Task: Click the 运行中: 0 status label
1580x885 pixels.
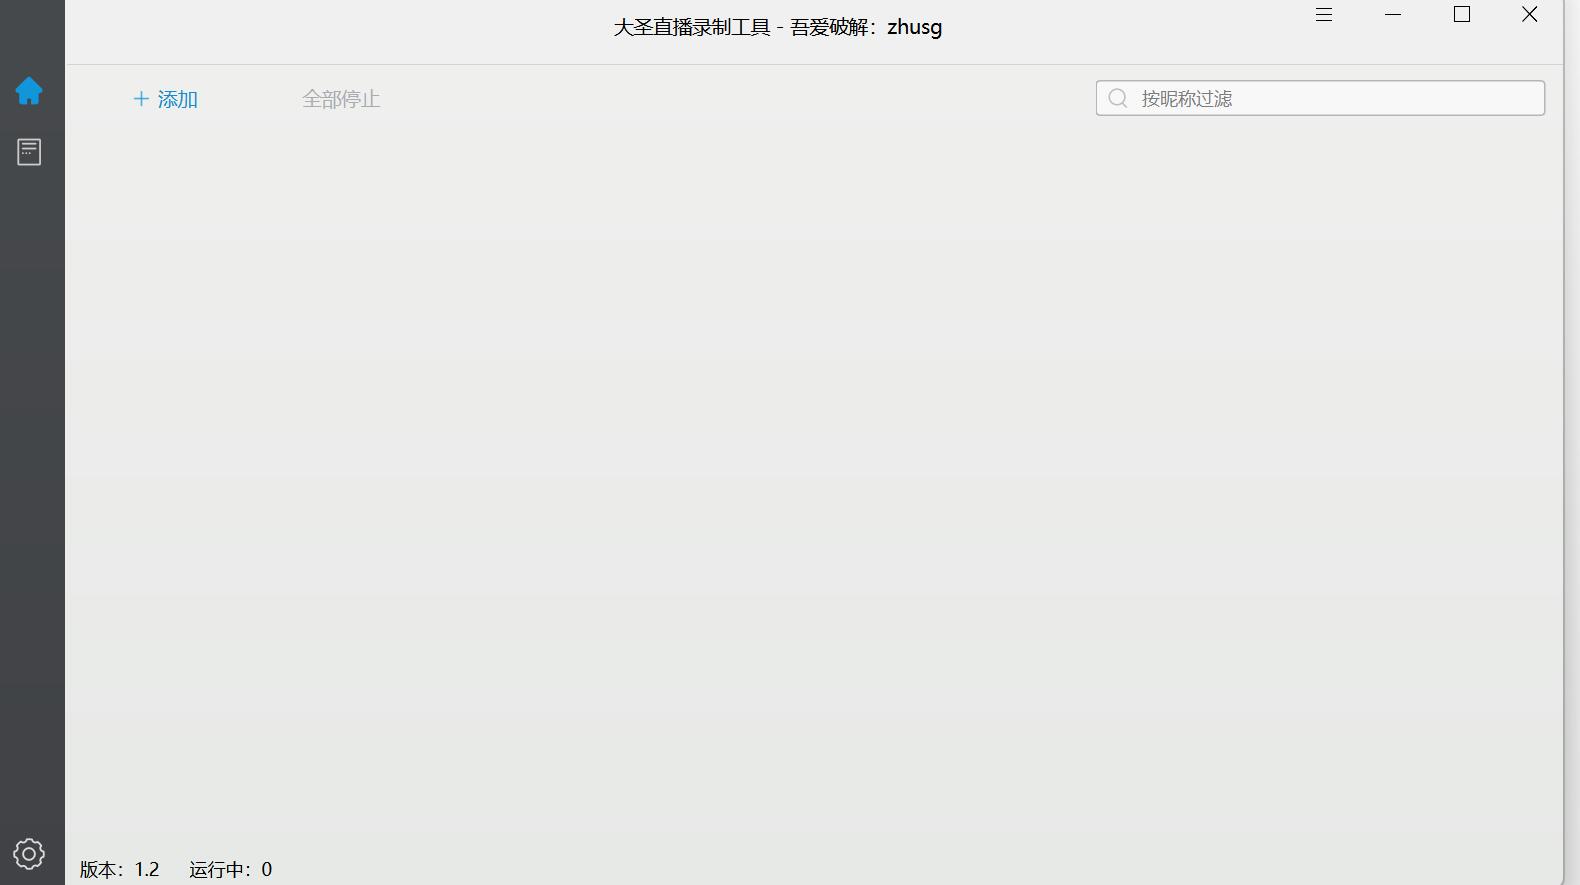Action: (230, 869)
